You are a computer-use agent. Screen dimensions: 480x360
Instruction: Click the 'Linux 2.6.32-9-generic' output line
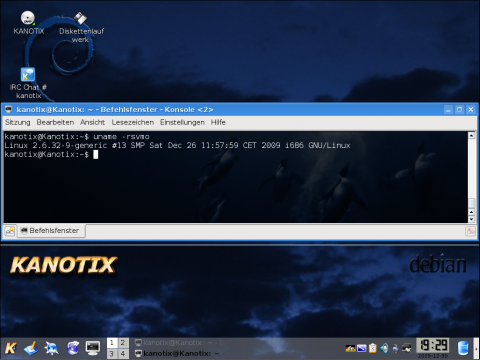(x=177, y=146)
